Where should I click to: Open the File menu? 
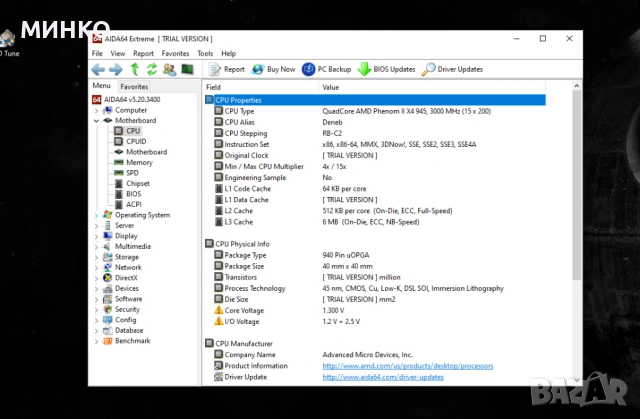(97, 53)
